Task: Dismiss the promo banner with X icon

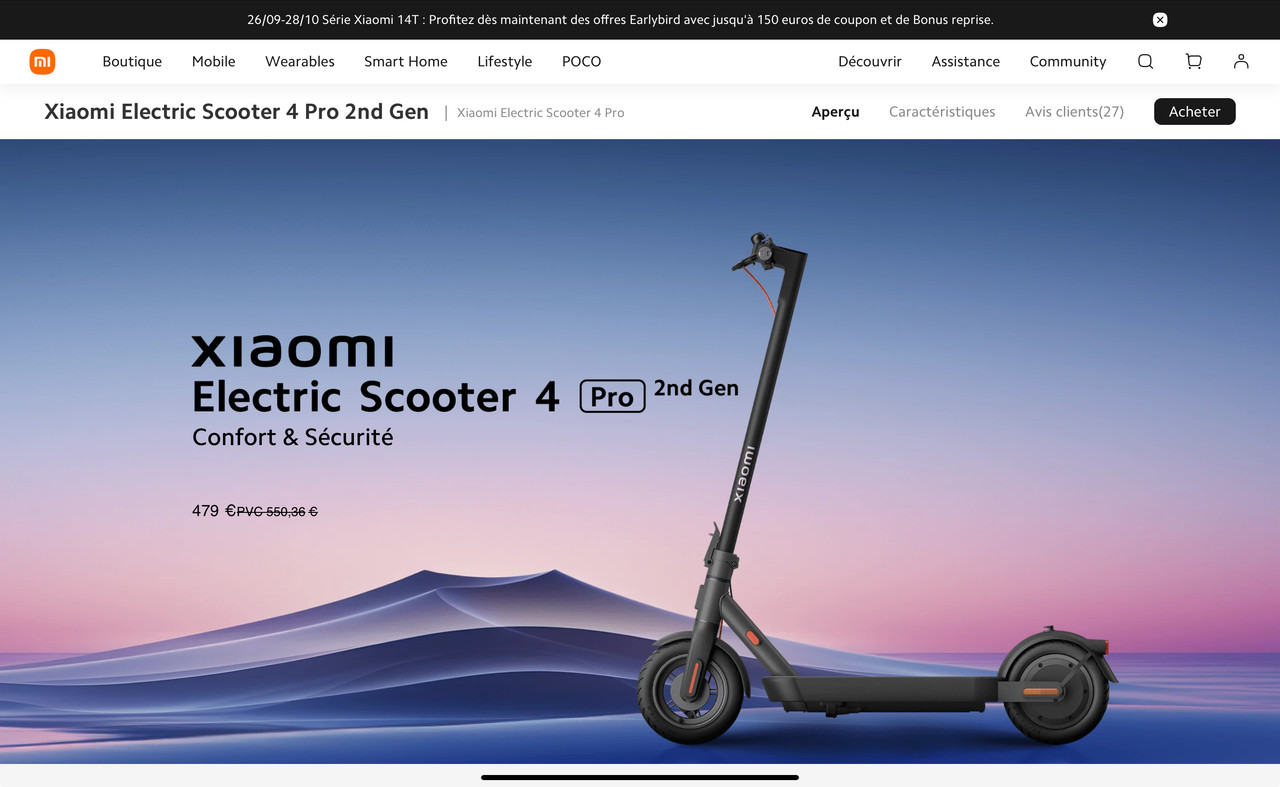Action: pos(1160,20)
